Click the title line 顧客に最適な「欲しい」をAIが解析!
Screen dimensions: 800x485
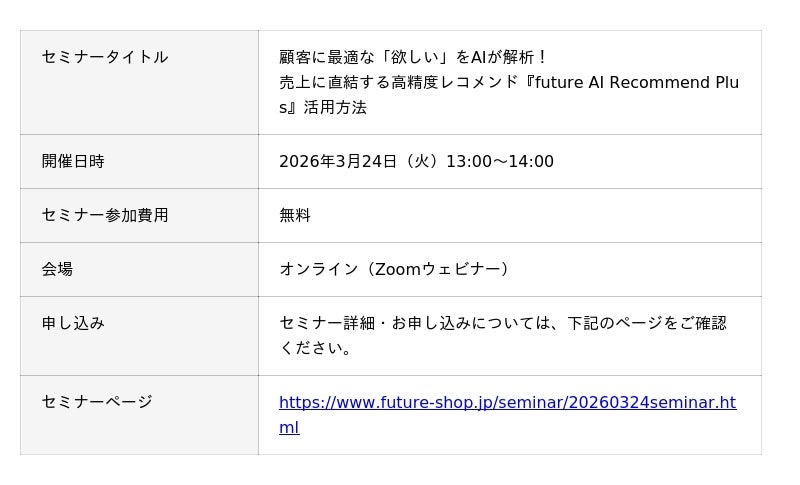(x=414, y=57)
